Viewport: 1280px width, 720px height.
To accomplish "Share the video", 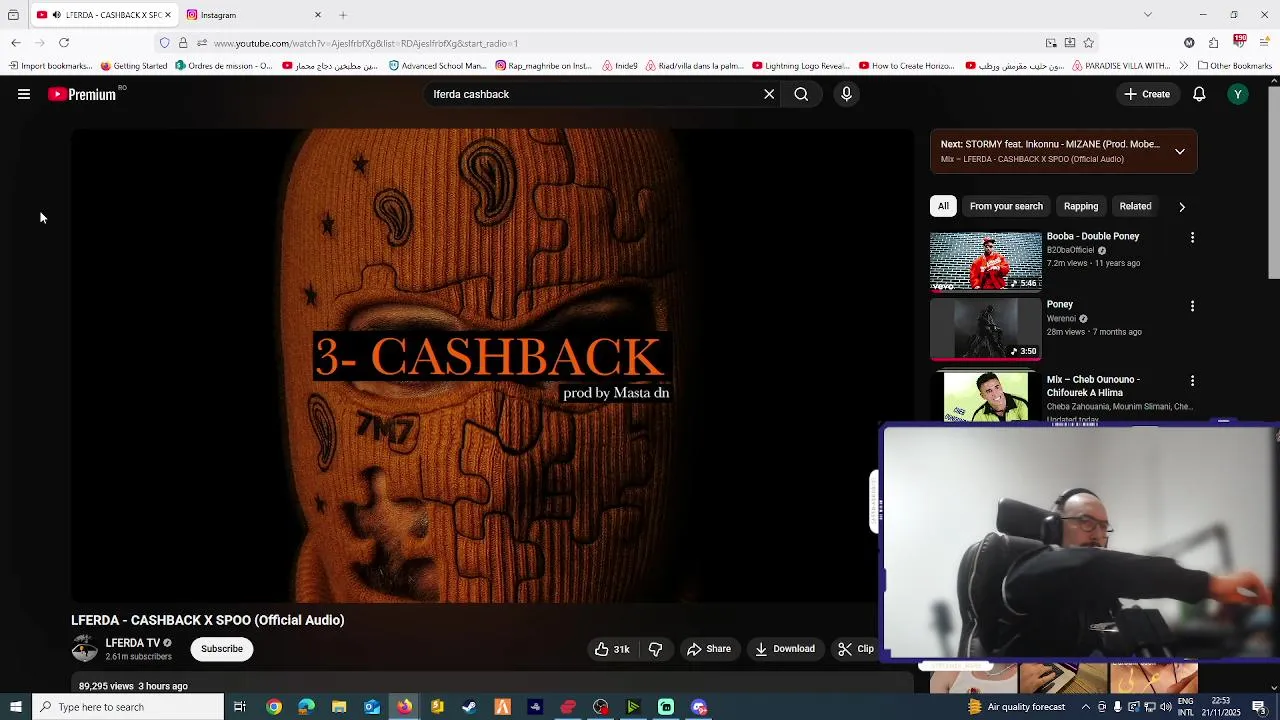I will 709,649.
